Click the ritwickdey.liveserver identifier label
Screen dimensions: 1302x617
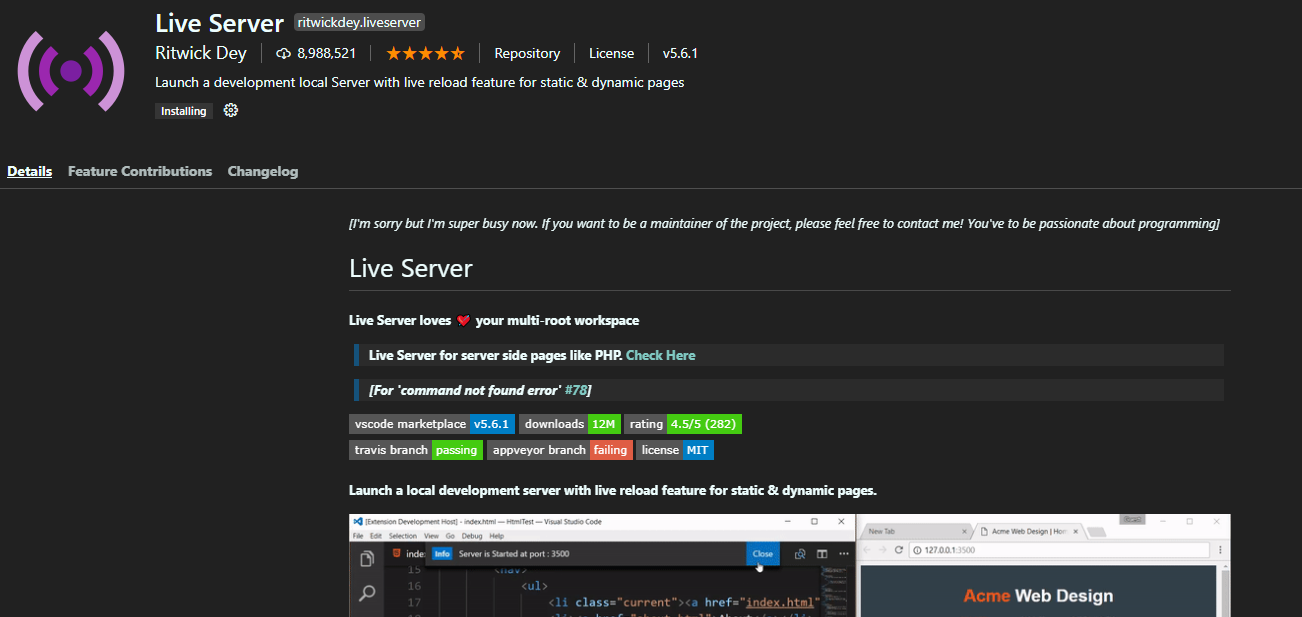[360, 22]
